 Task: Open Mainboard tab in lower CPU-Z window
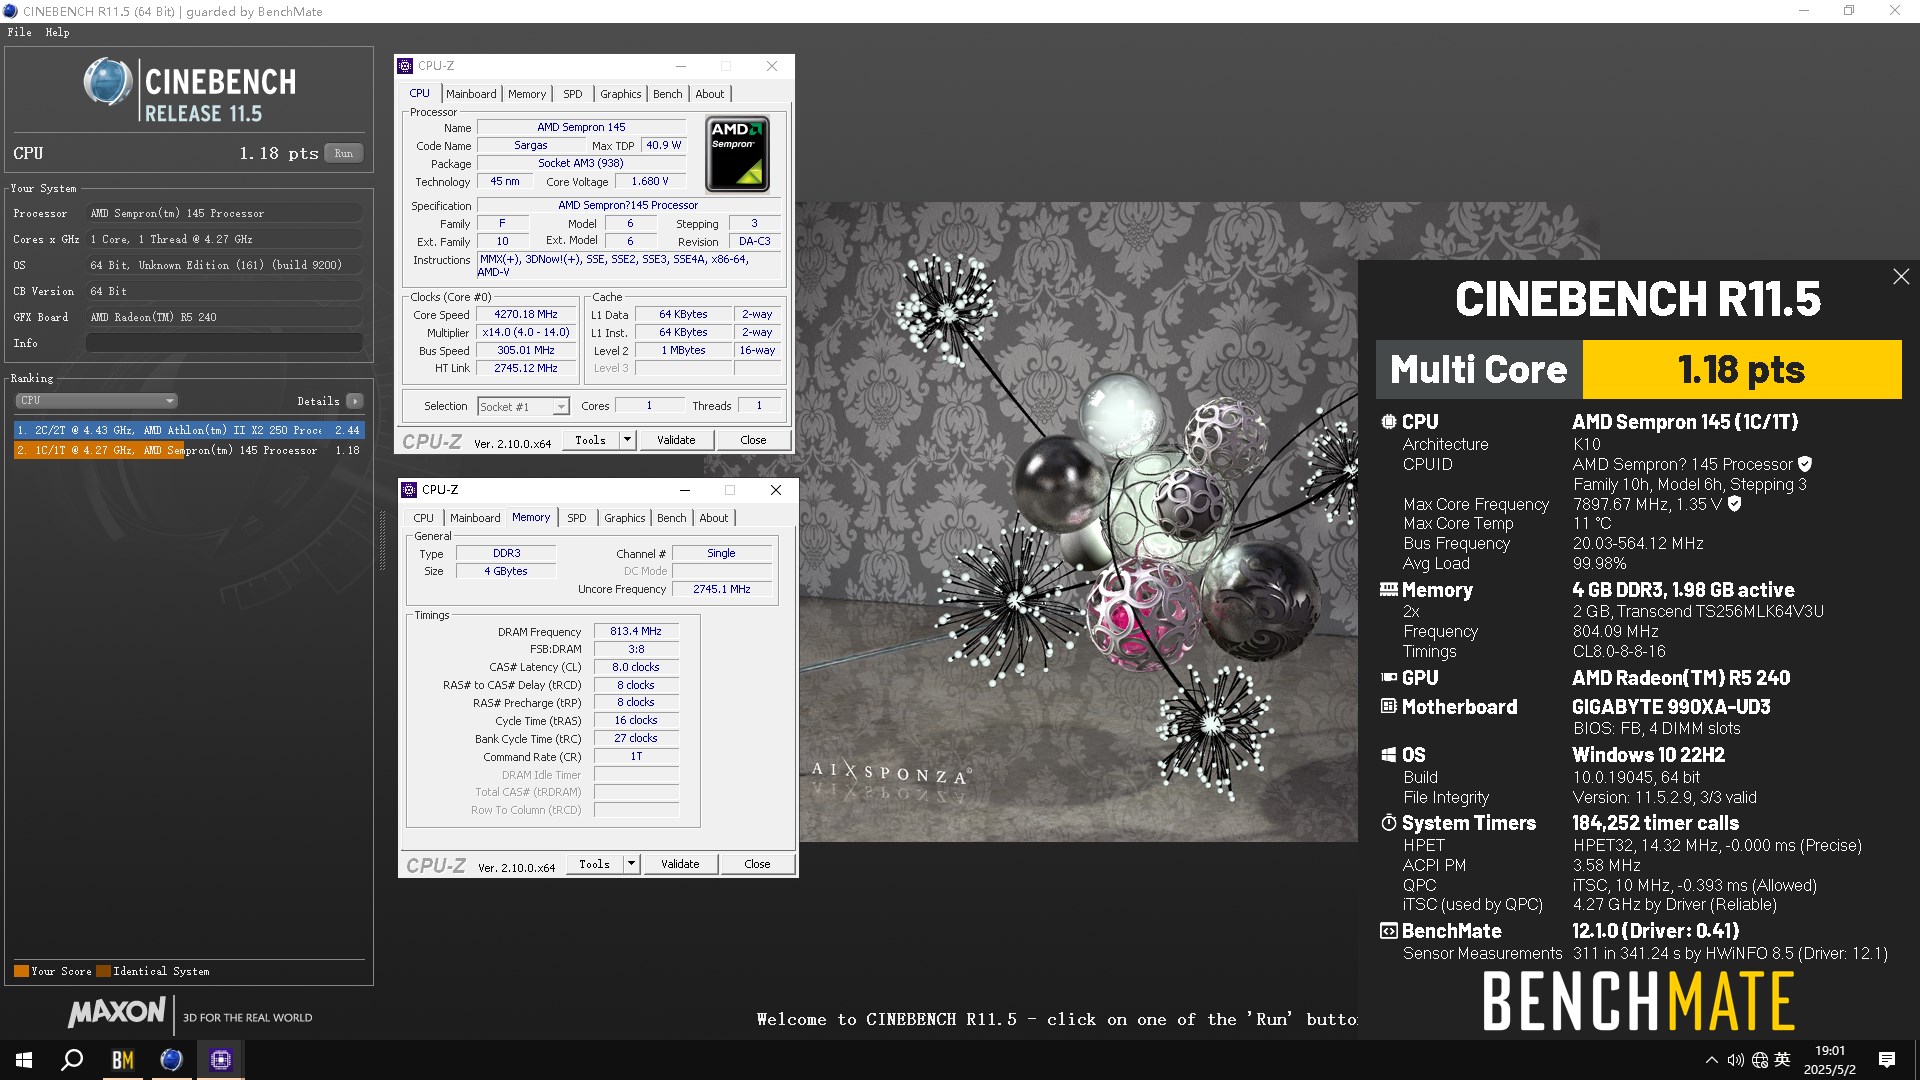pos(475,518)
